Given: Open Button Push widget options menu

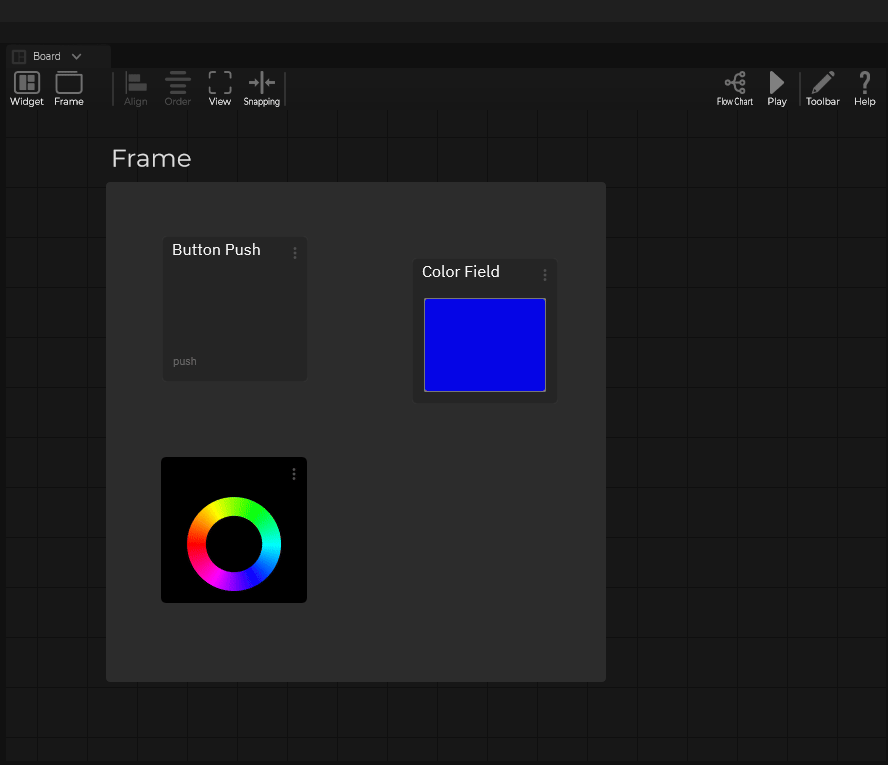Looking at the screenshot, I should click(295, 254).
